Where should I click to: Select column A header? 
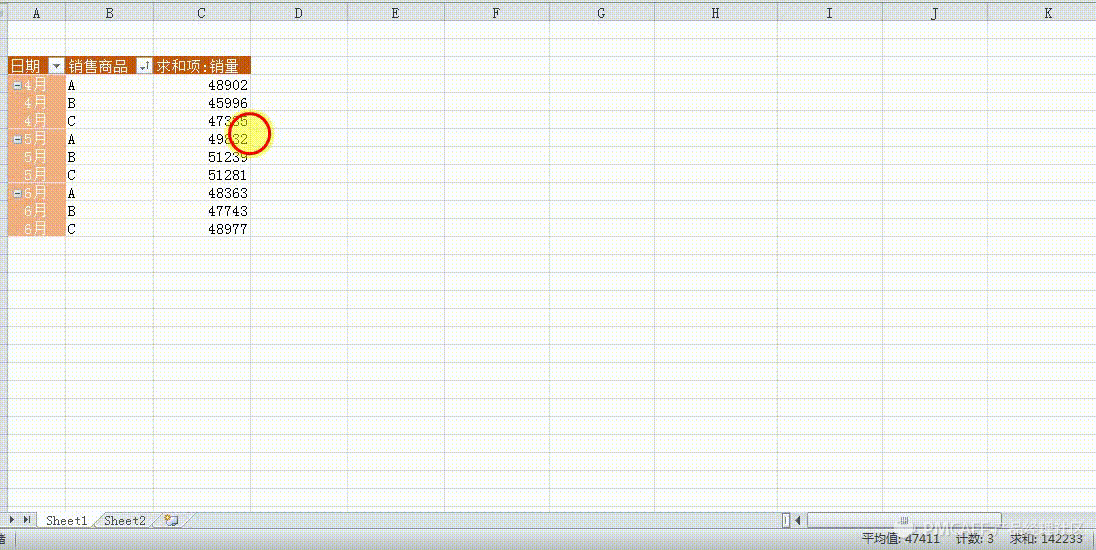(x=36, y=13)
